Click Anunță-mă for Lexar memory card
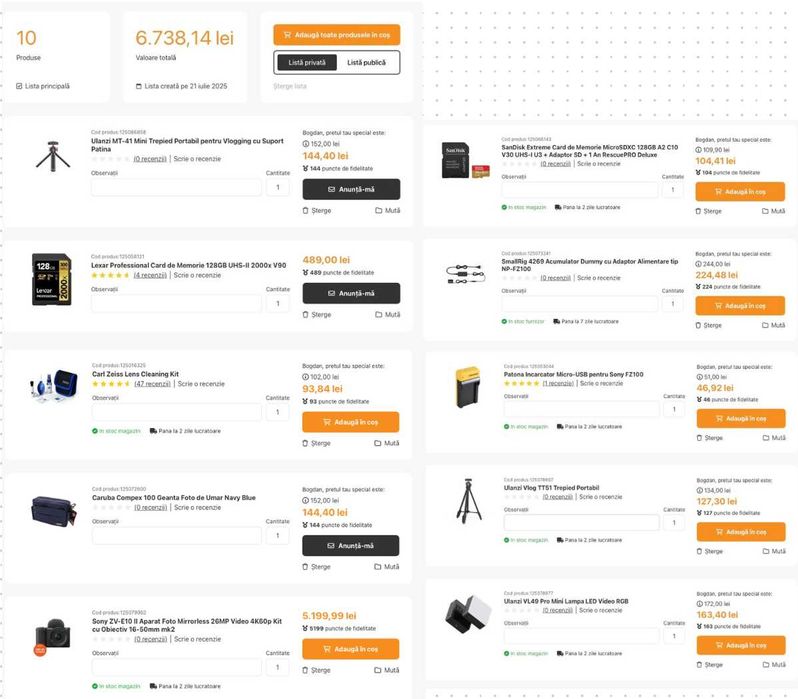 [x=350, y=293]
